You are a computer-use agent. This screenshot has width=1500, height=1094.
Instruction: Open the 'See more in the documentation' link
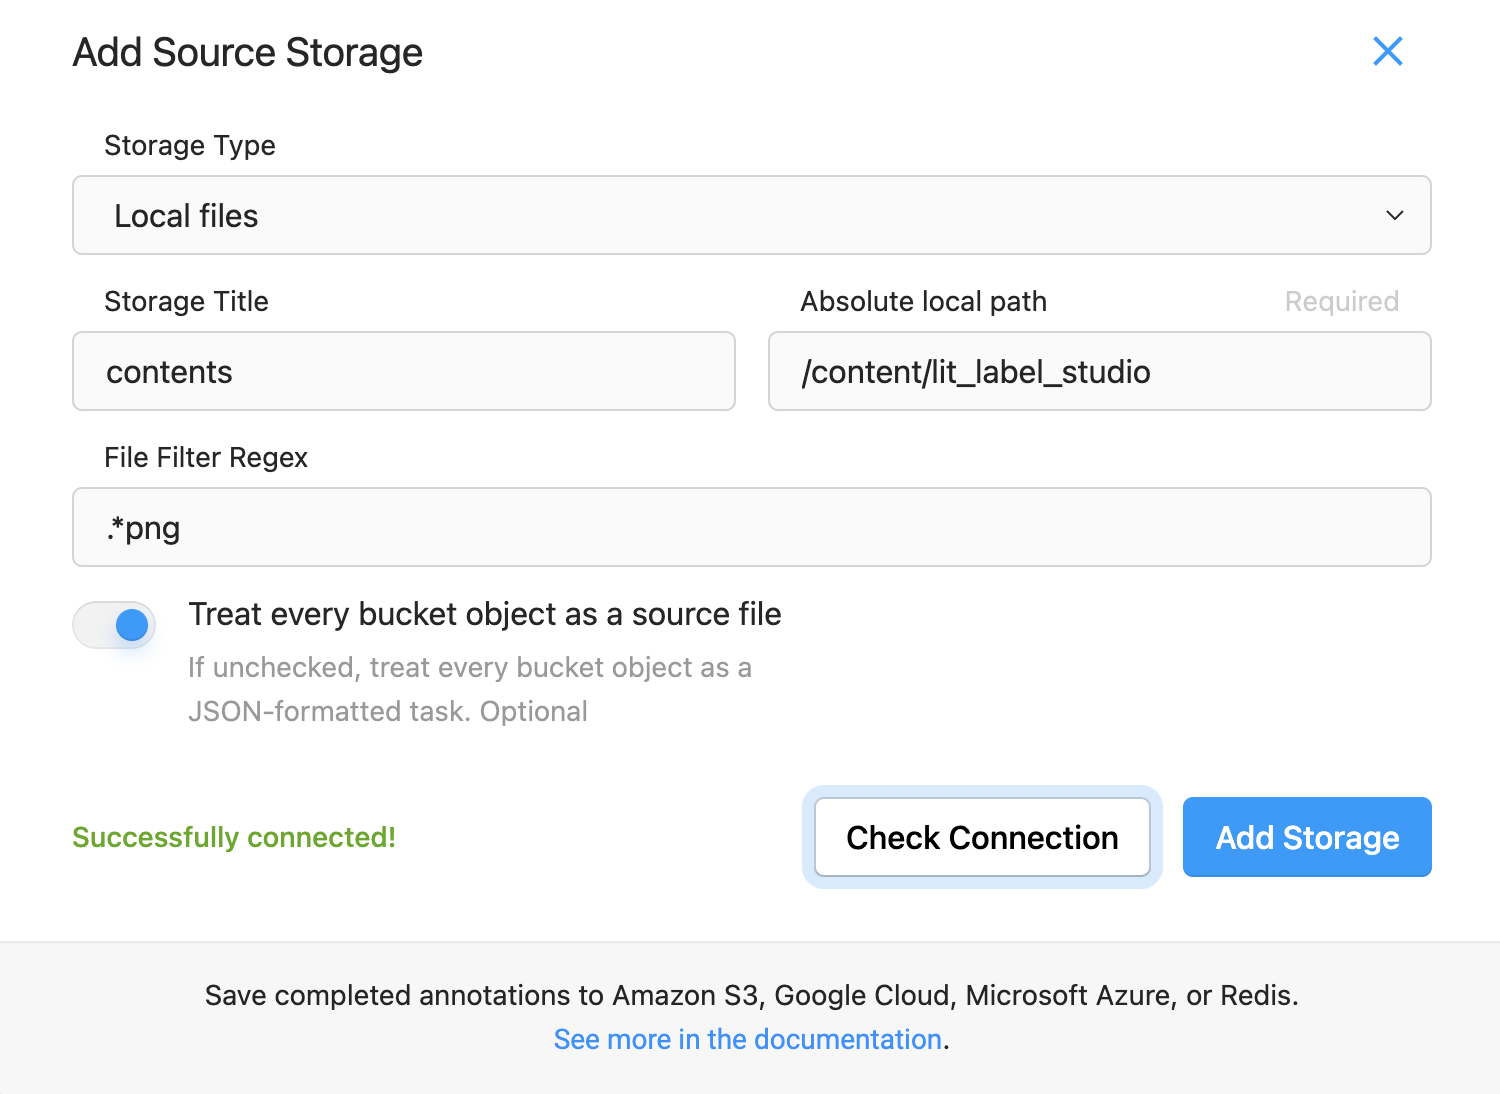(x=748, y=1039)
